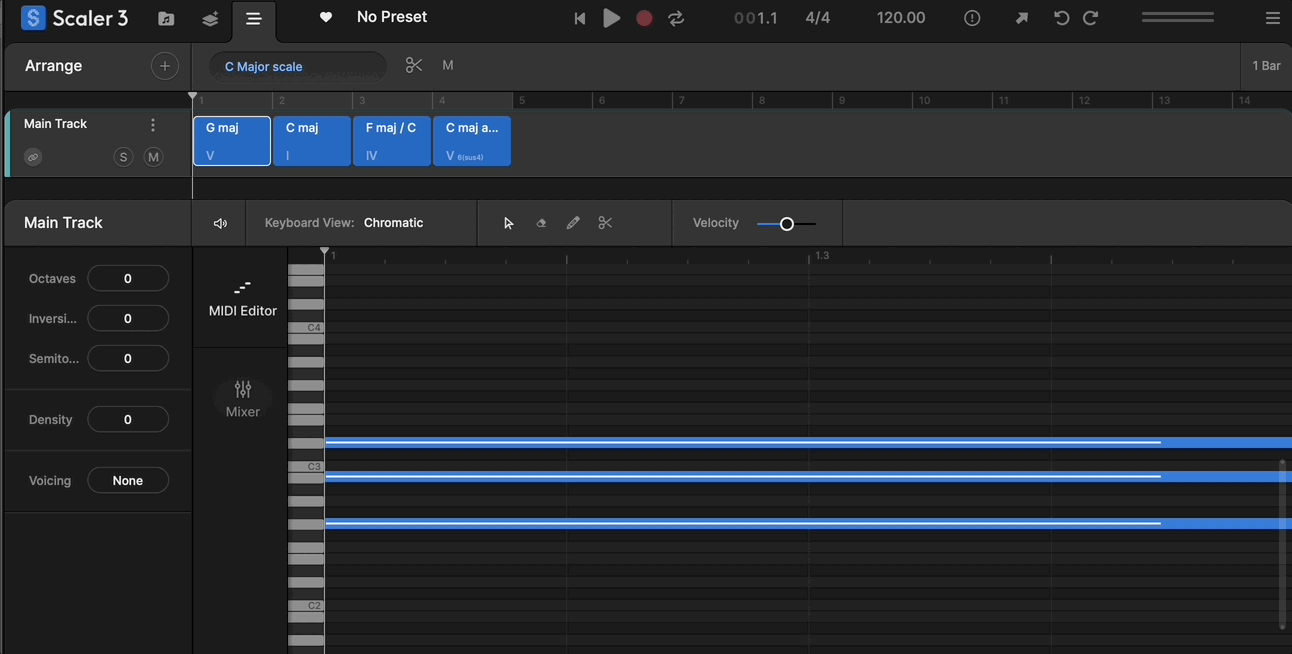Open the Keyboard View Chromatic dropdown

pyautogui.click(x=393, y=223)
